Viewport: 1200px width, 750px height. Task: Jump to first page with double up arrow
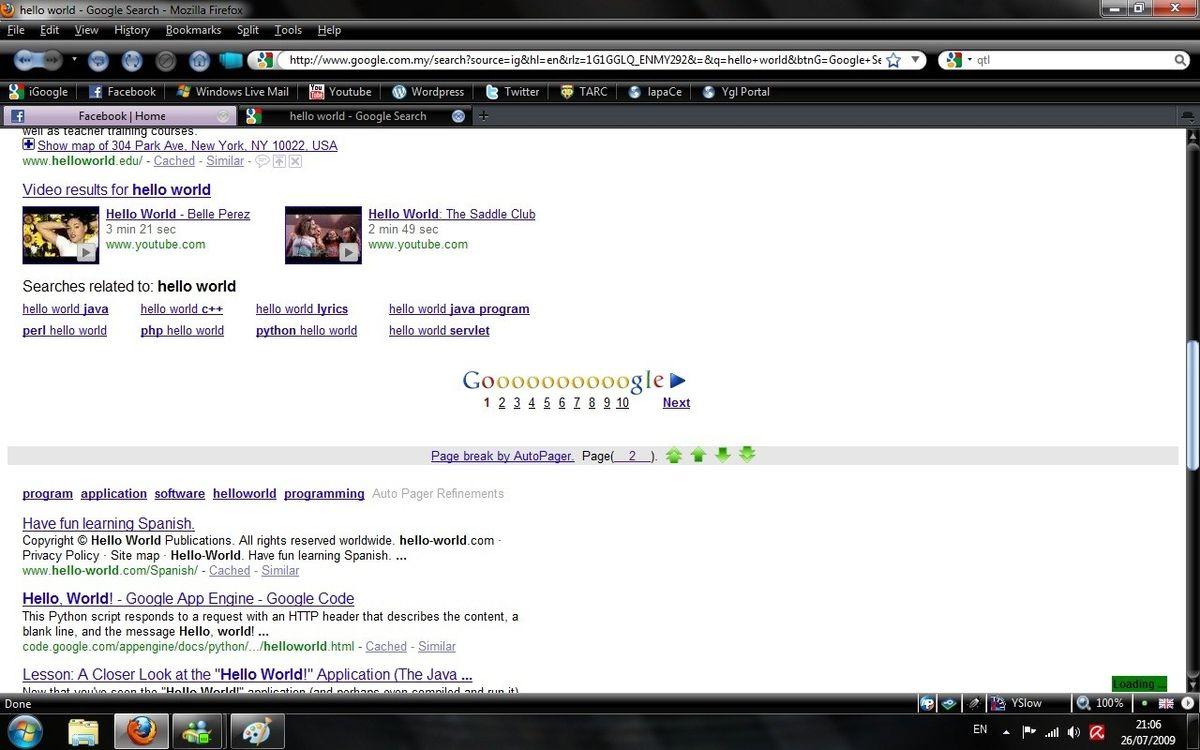pyautogui.click(x=674, y=455)
